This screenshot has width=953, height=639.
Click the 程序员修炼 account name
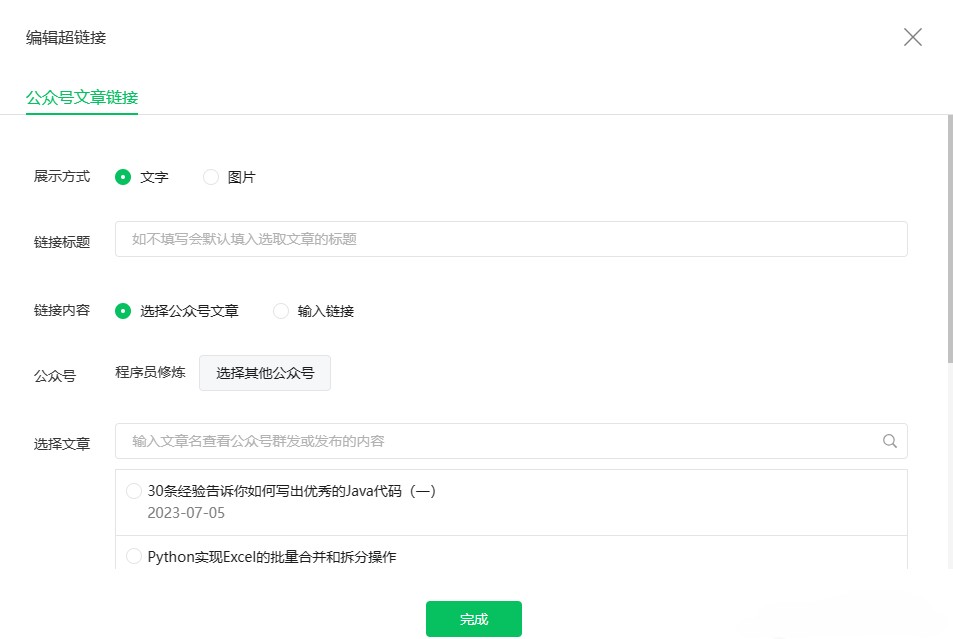point(150,373)
